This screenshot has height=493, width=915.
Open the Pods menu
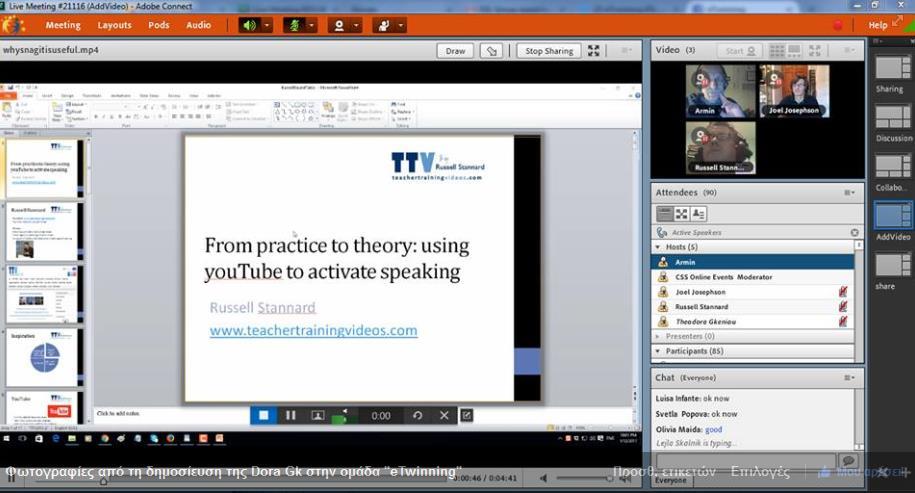point(158,25)
